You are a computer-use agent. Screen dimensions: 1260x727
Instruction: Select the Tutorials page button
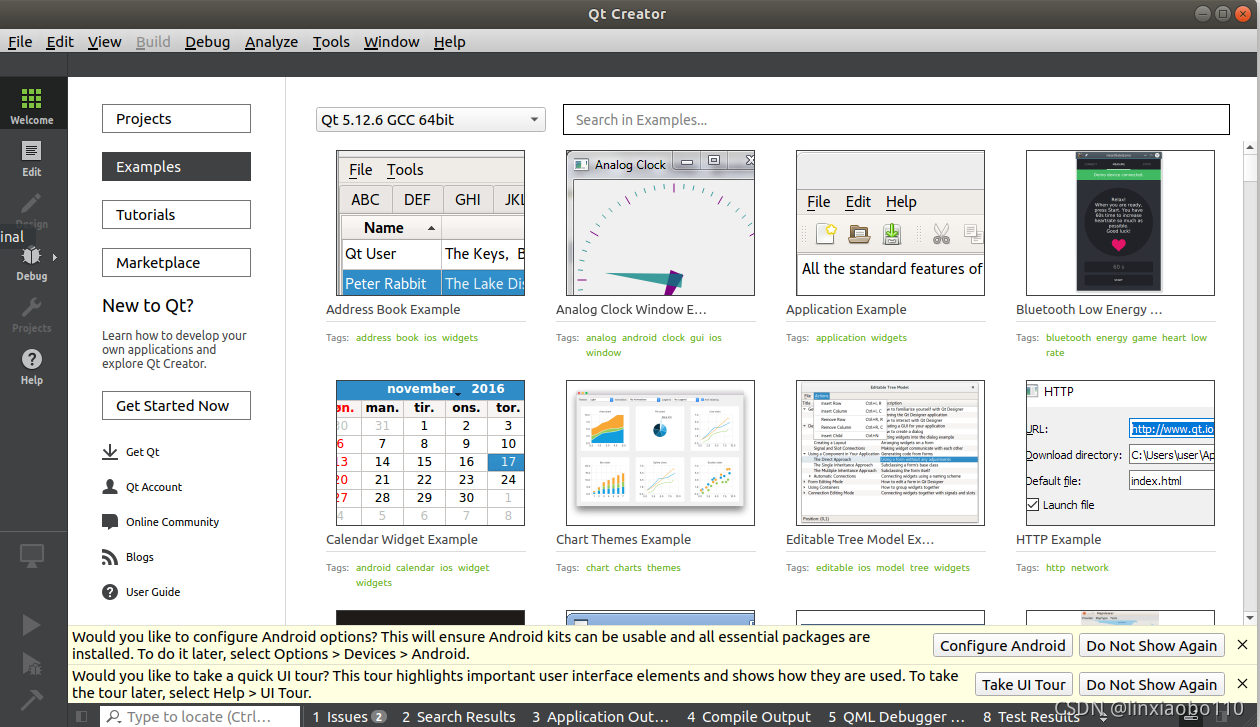coord(176,215)
